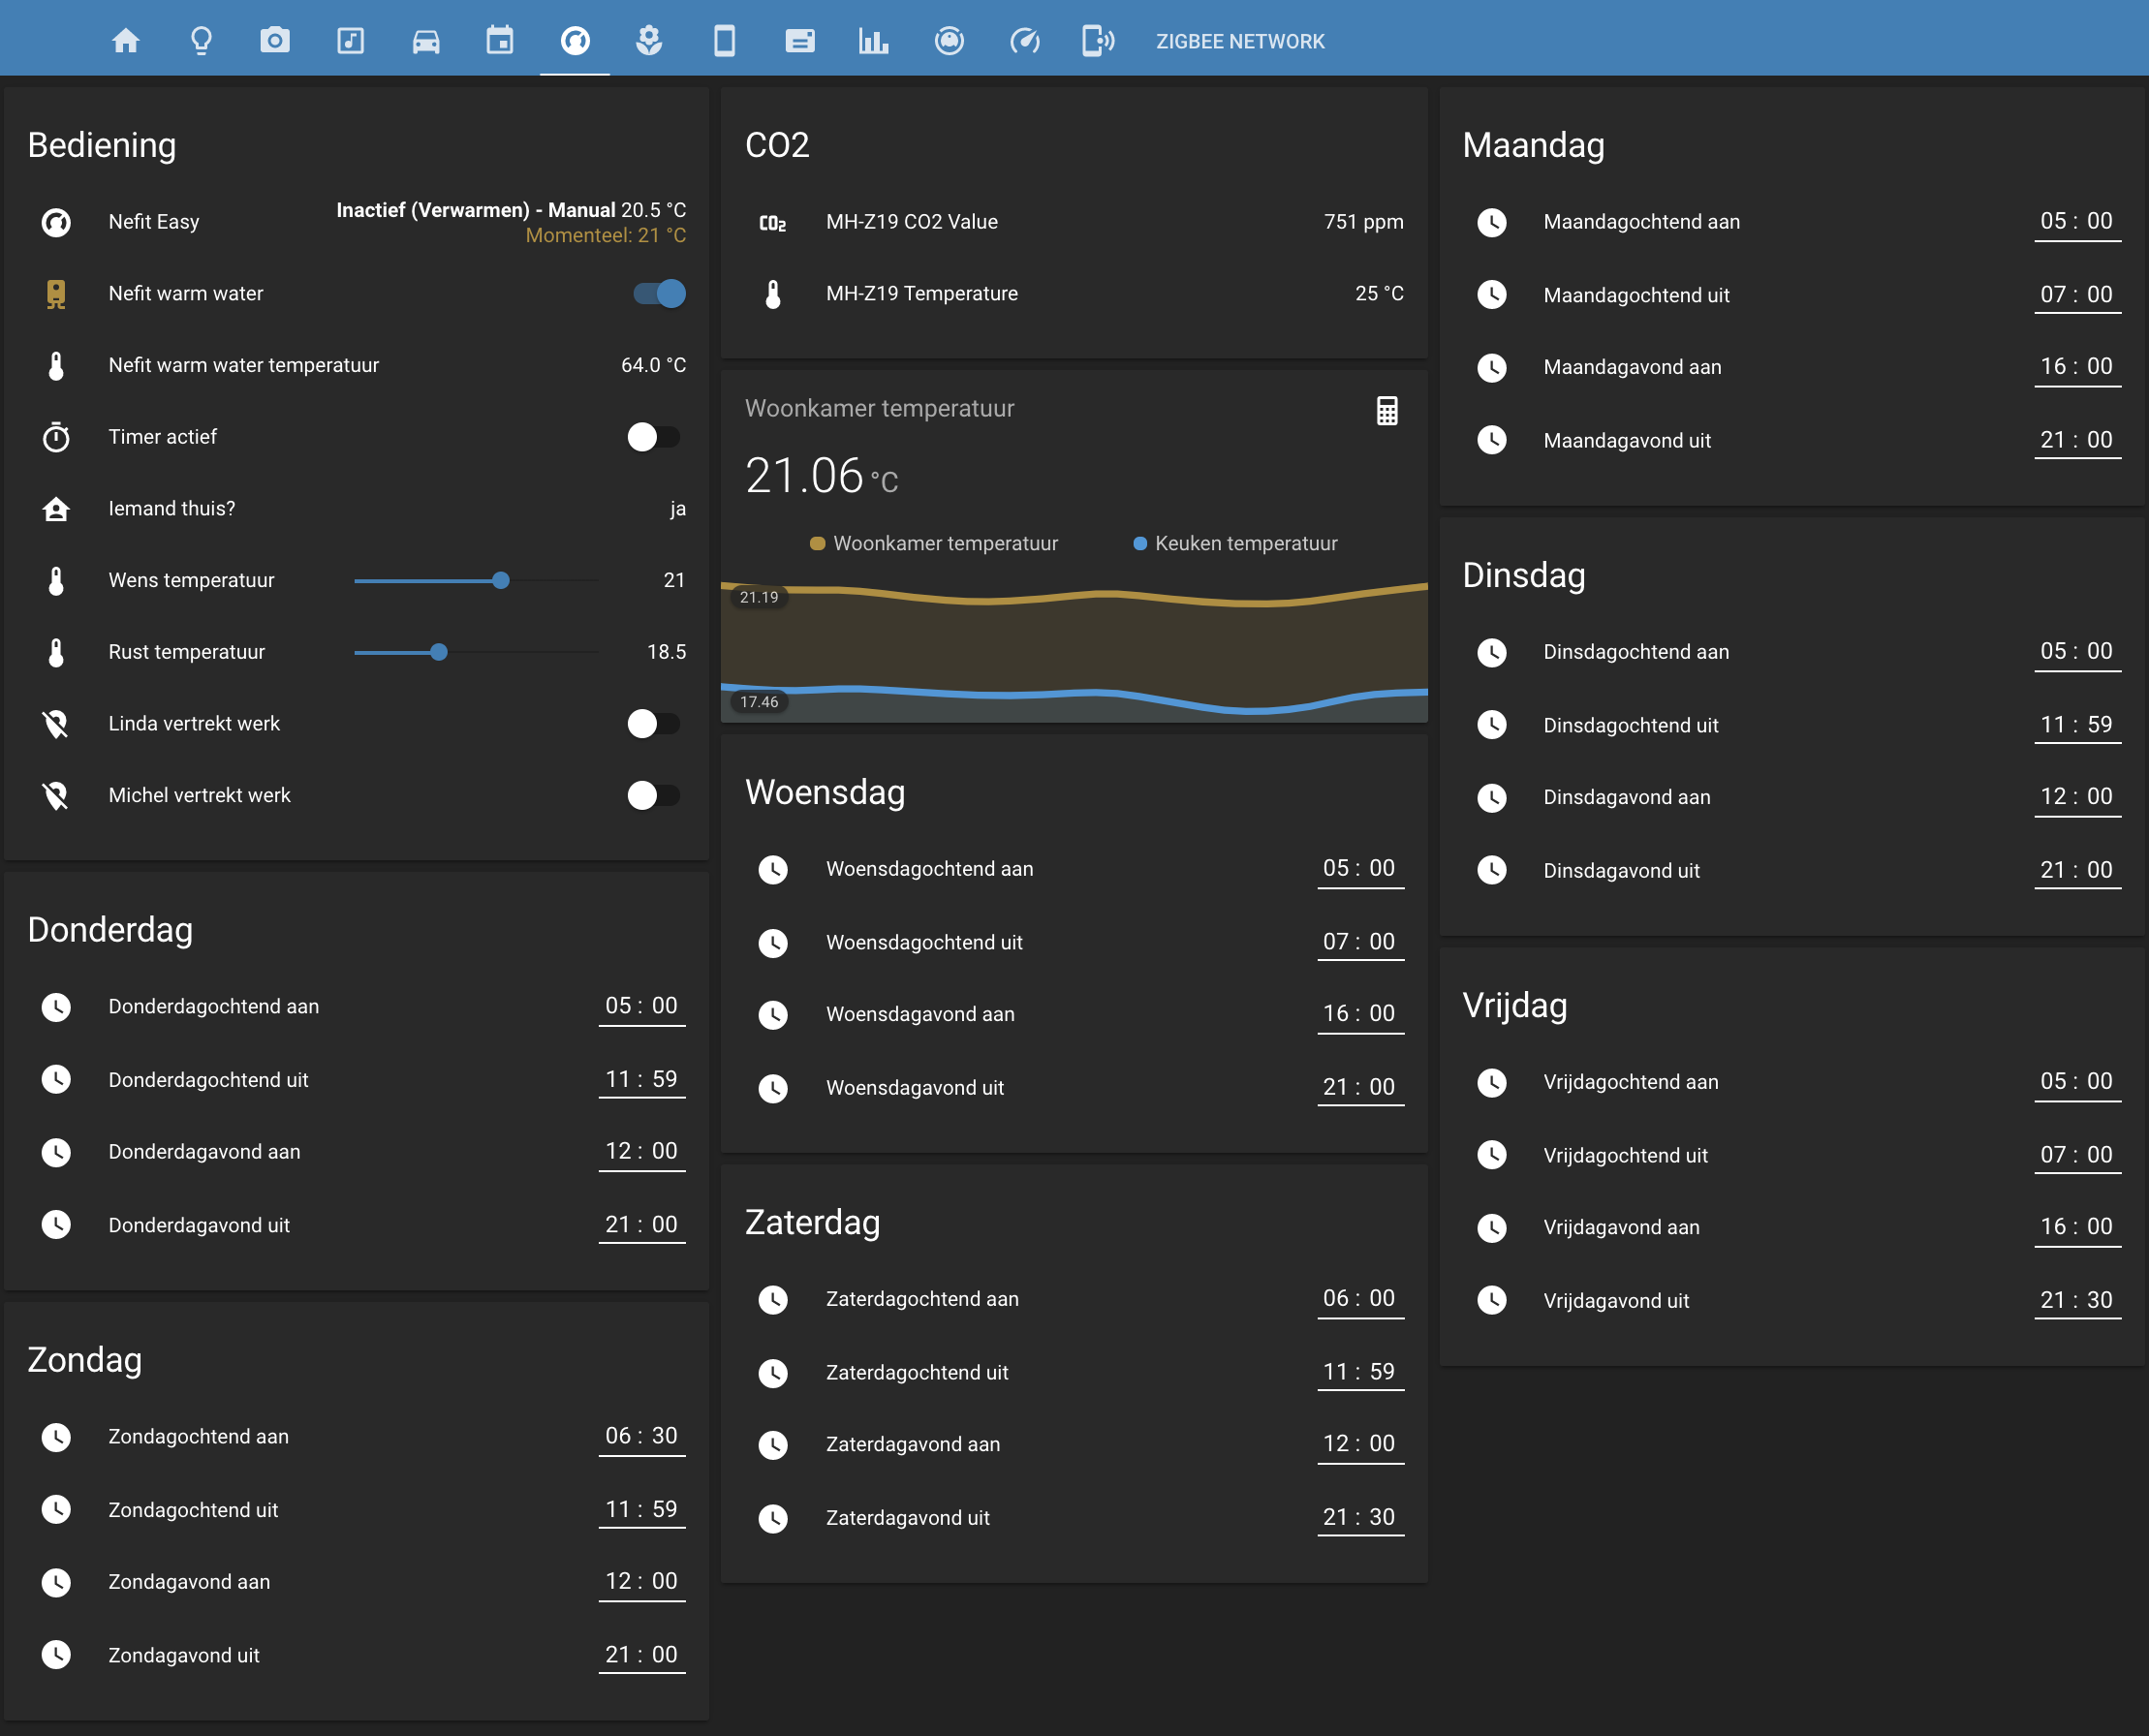2149x1736 pixels.
Task: Open the ZIGBEE NETWORK tab
Action: (1239, 41)
